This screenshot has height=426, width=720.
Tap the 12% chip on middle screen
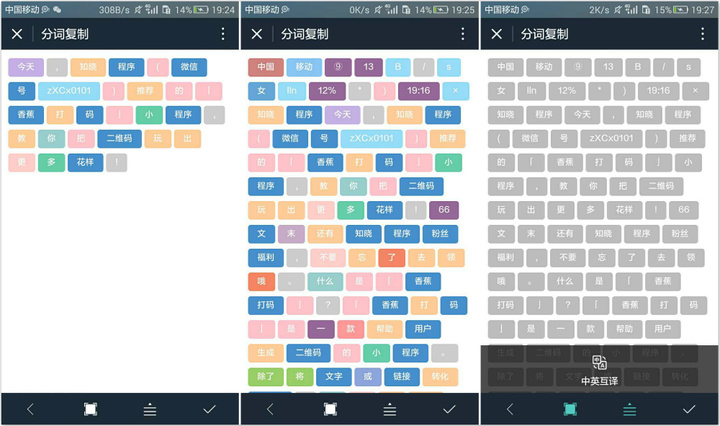point(327,91)
